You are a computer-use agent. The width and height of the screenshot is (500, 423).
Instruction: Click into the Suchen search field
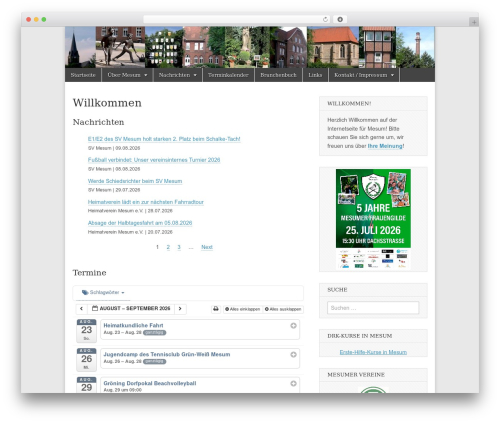coord(373,308)
